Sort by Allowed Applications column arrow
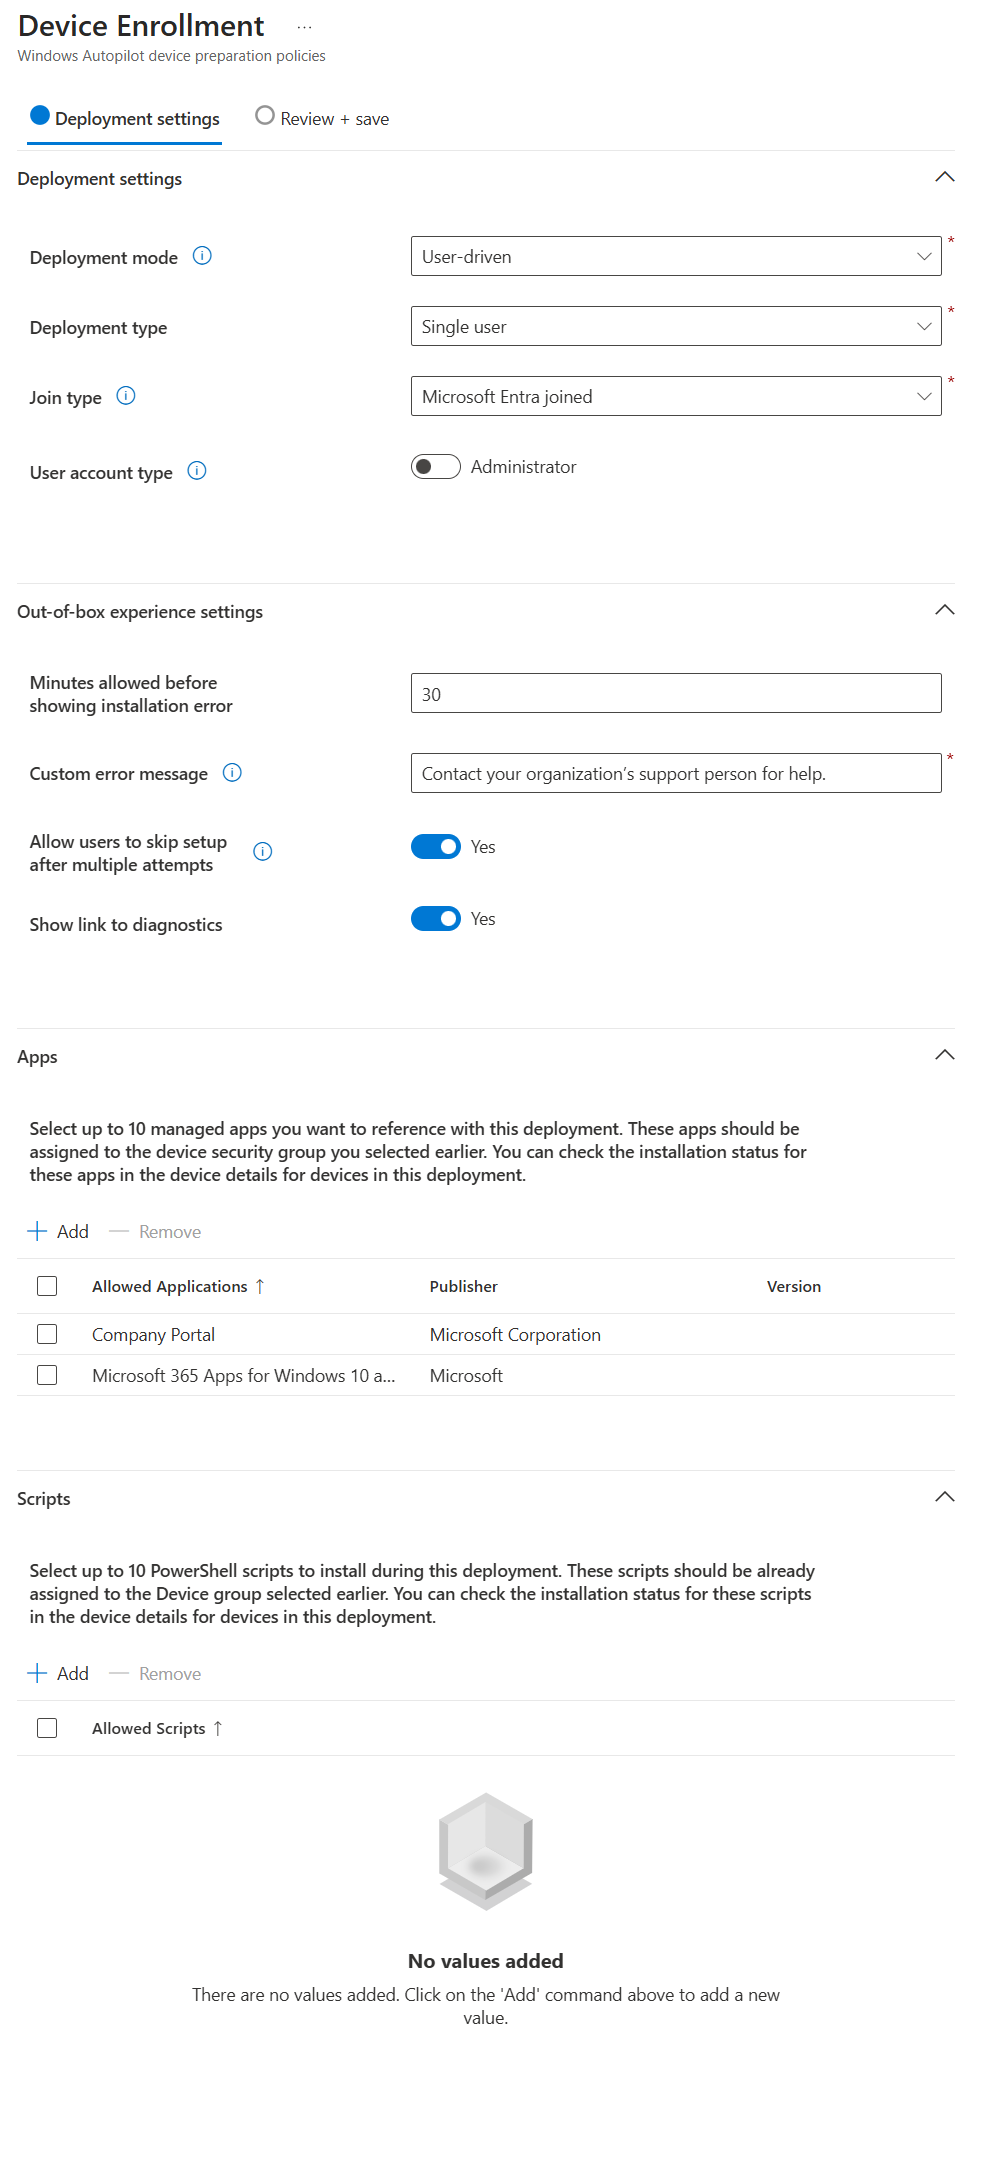Image resolution: width=1001 pixels, height=2161 pixels. tap(260, 1287)
